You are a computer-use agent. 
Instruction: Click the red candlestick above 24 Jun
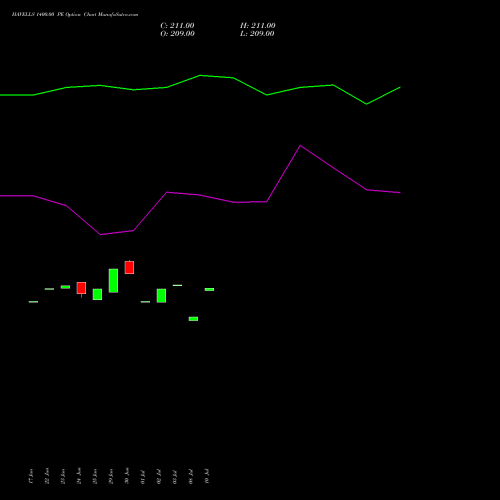pyautogui.click(x=81, y=288)
